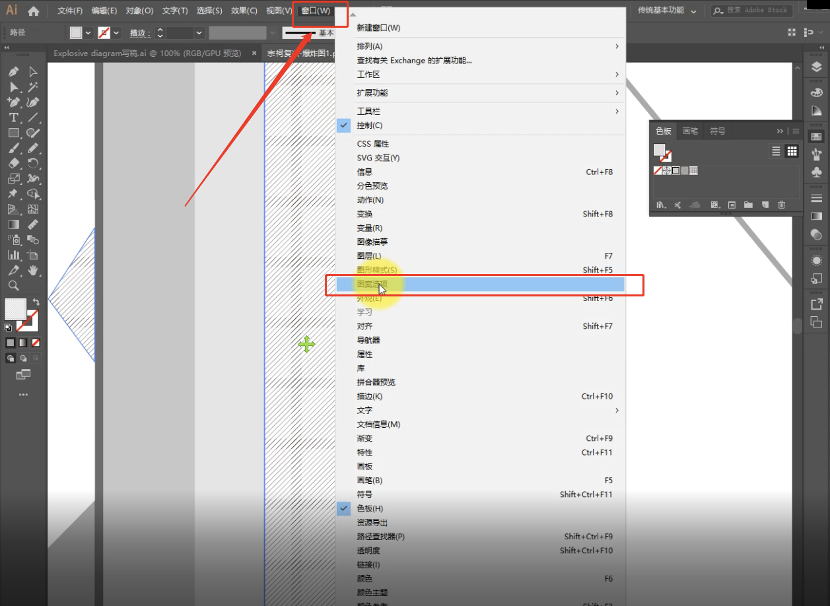Open the stroke color dropdown in control bar
The image size is (830, 606).
click(116, 33)
